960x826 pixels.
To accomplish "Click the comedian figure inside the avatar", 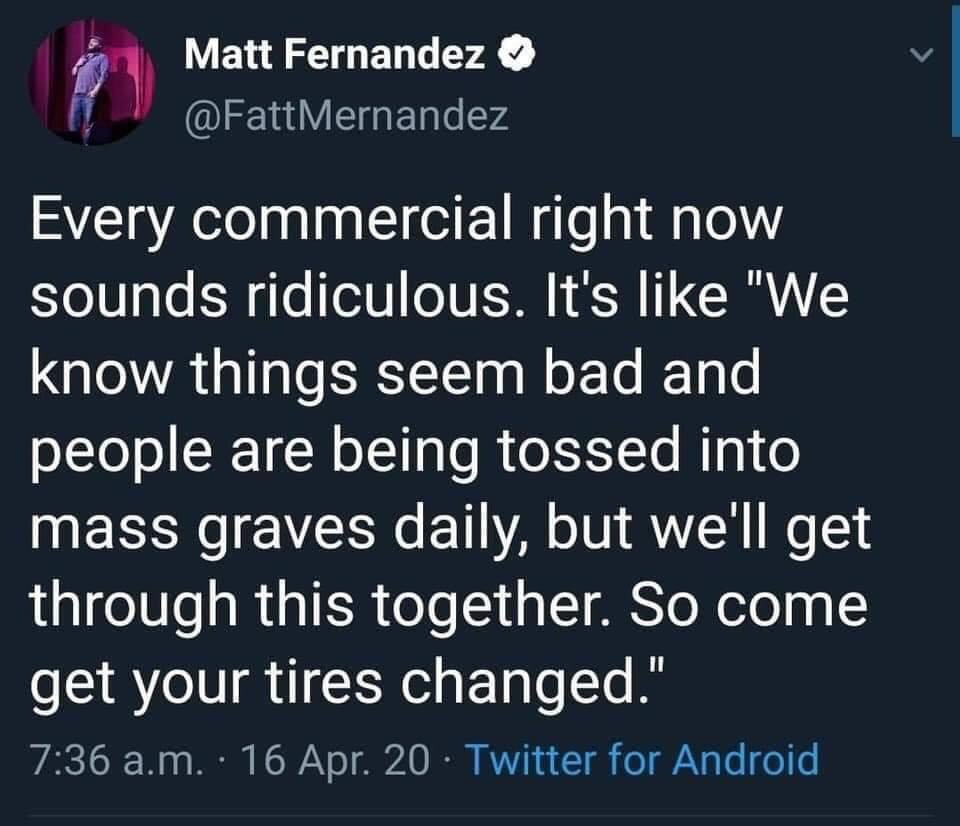I will tap(91, 86).
